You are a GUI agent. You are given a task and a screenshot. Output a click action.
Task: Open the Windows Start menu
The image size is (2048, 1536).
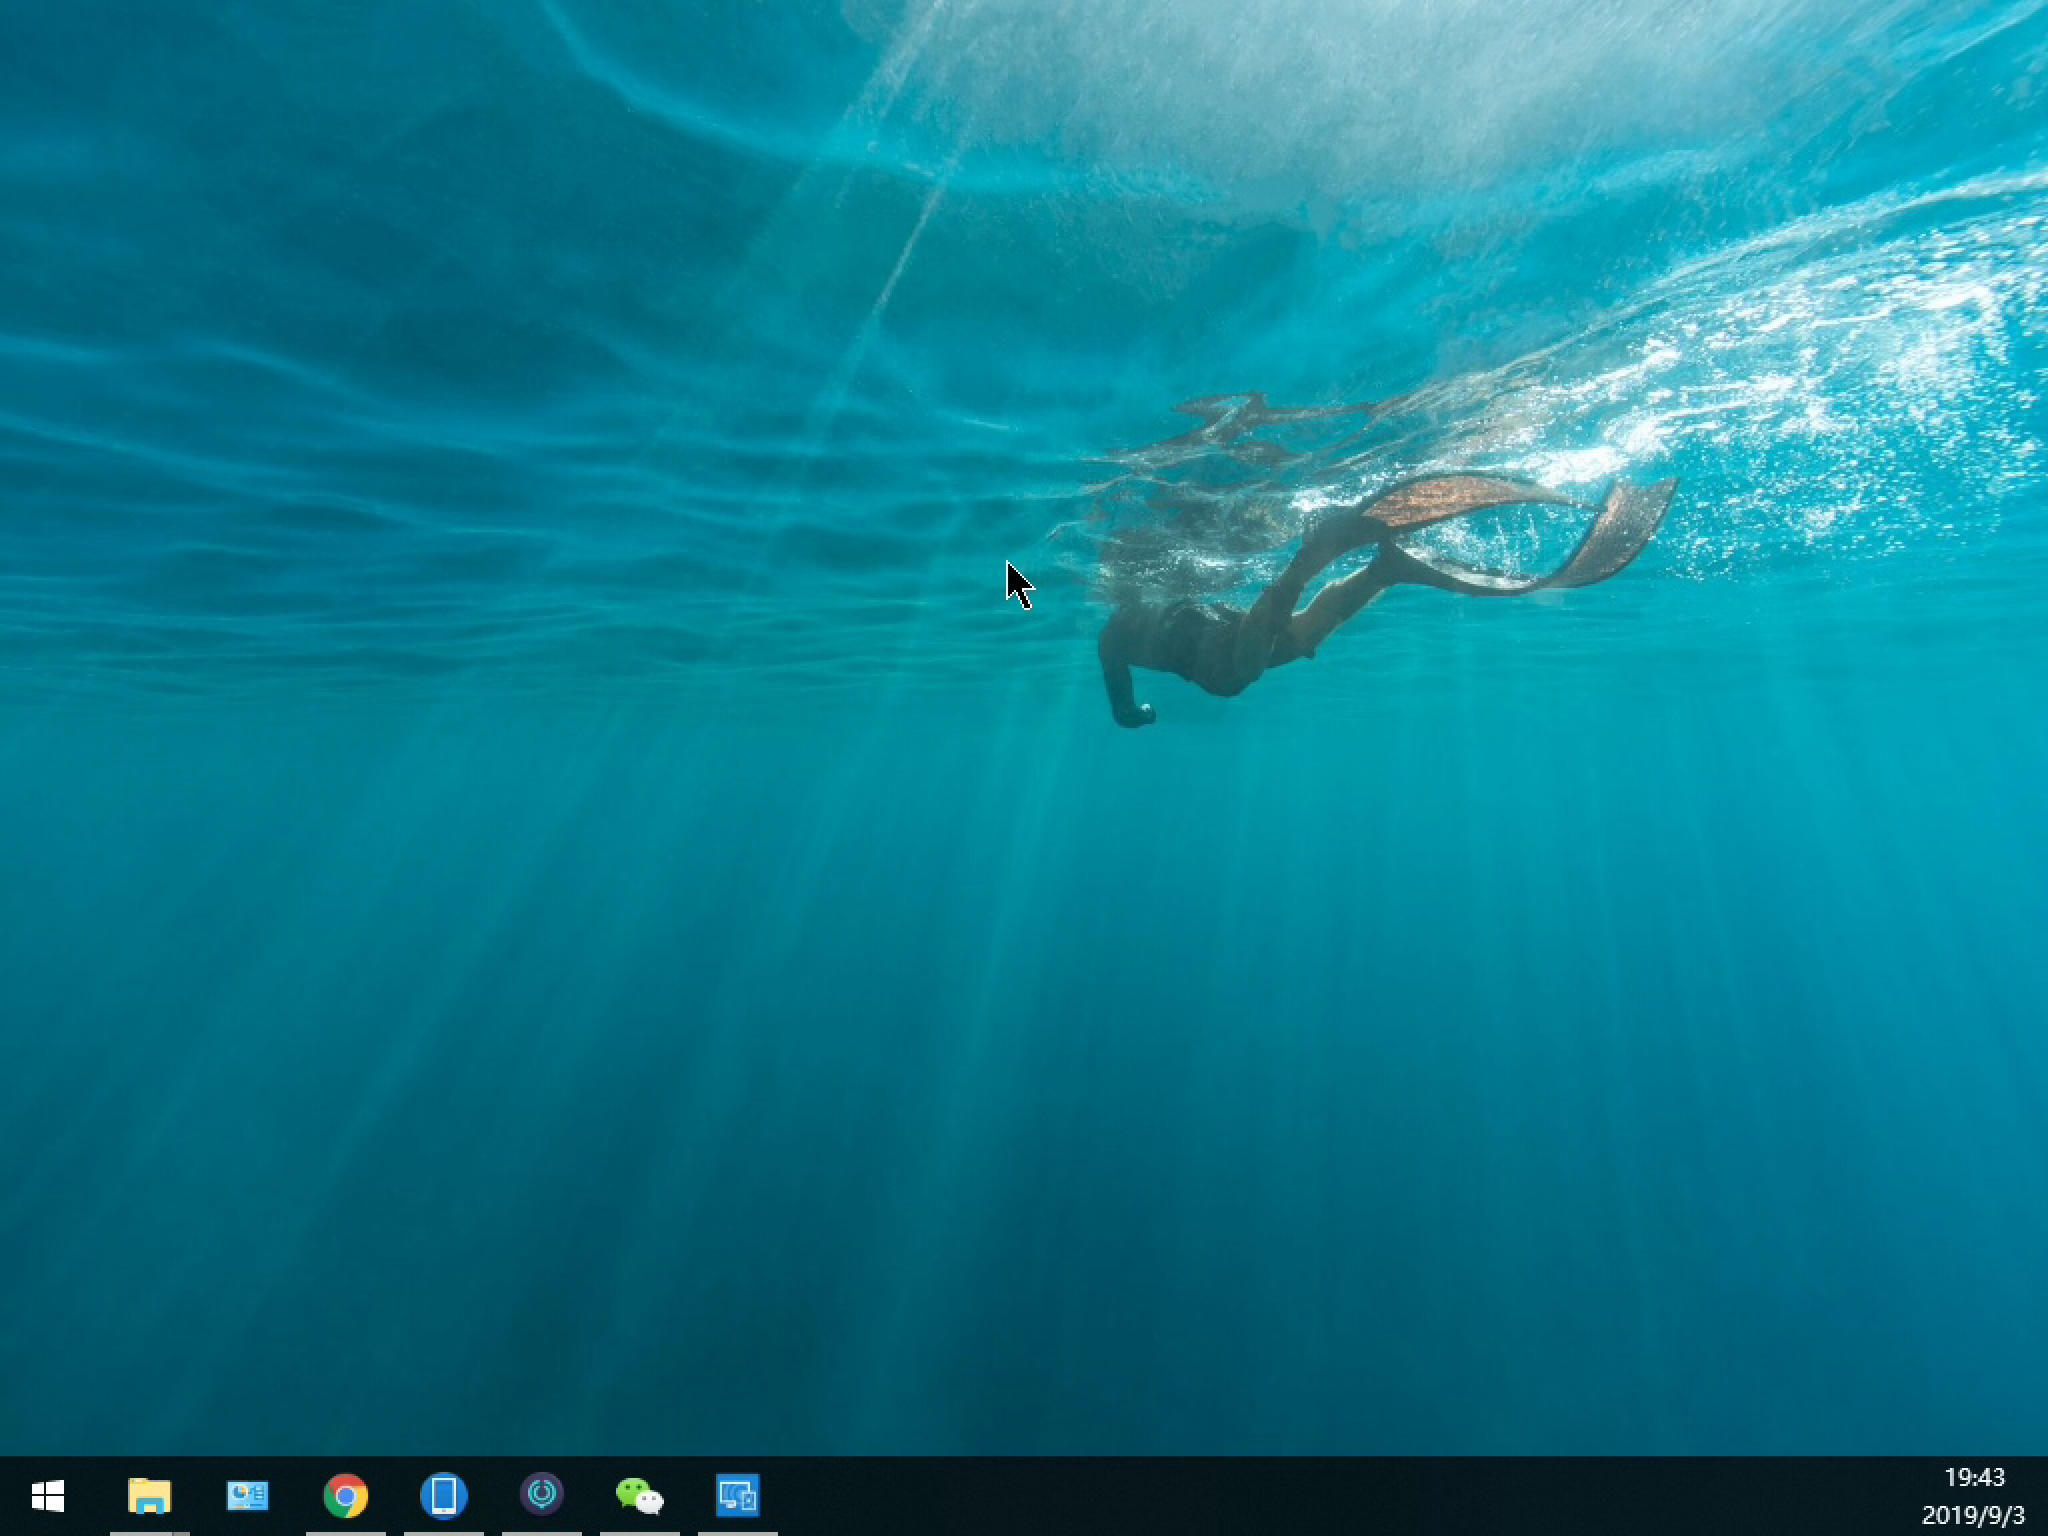47,1496
